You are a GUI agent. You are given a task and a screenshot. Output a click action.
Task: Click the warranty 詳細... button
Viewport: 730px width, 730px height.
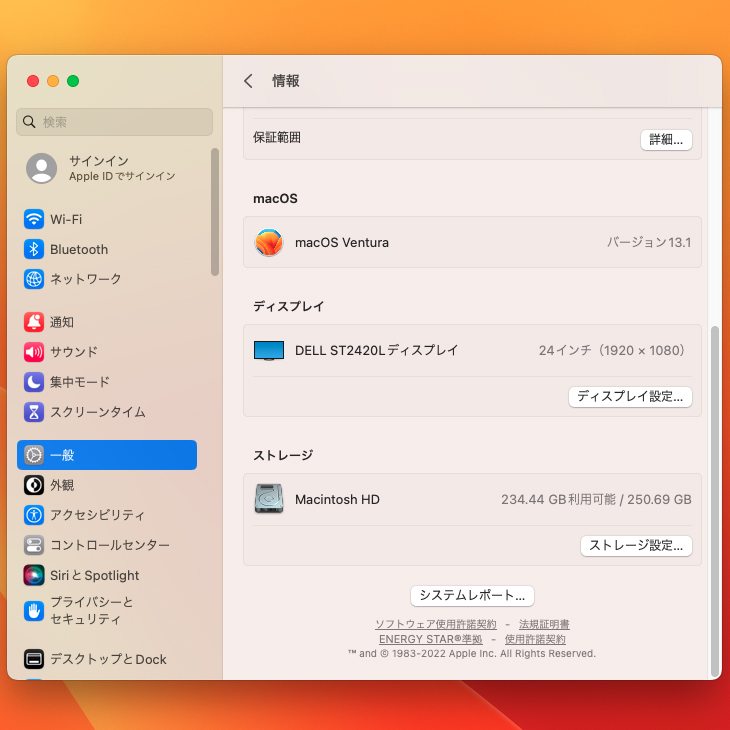pos(666,140)
